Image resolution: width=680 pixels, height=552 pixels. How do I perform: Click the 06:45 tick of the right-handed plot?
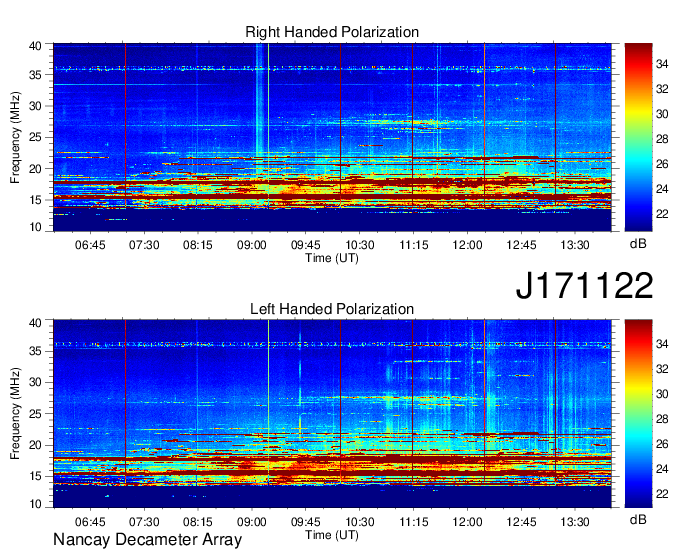point(90,245)
